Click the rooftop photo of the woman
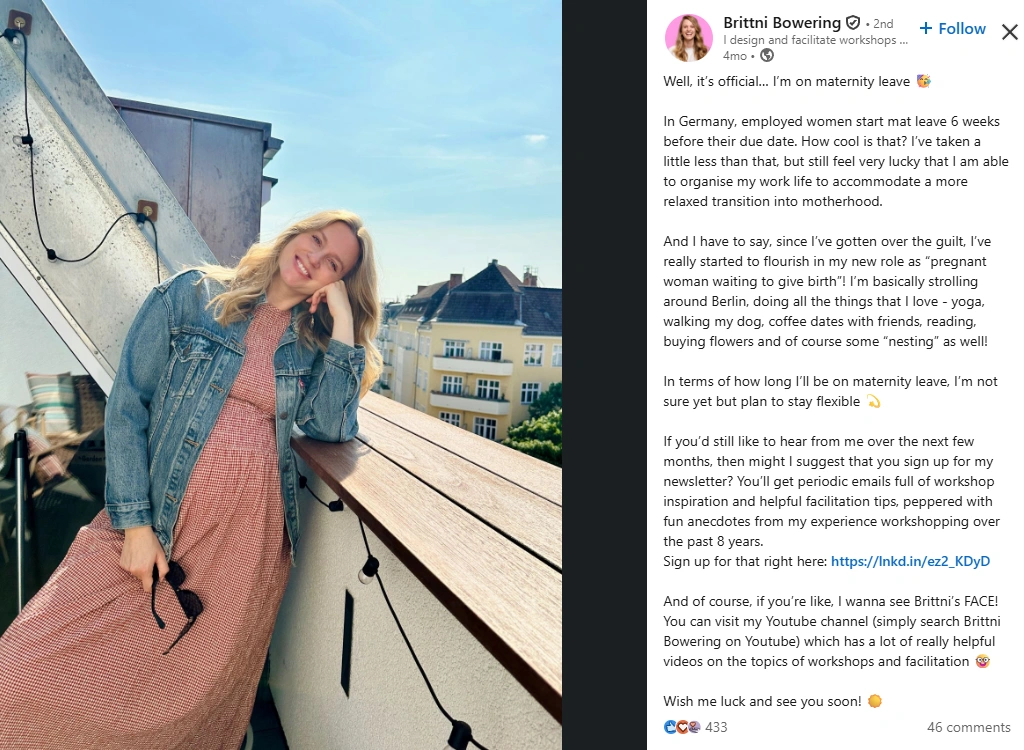This screenshot has height=750, width=1024. pyautogui.click(x=281, y=375)
